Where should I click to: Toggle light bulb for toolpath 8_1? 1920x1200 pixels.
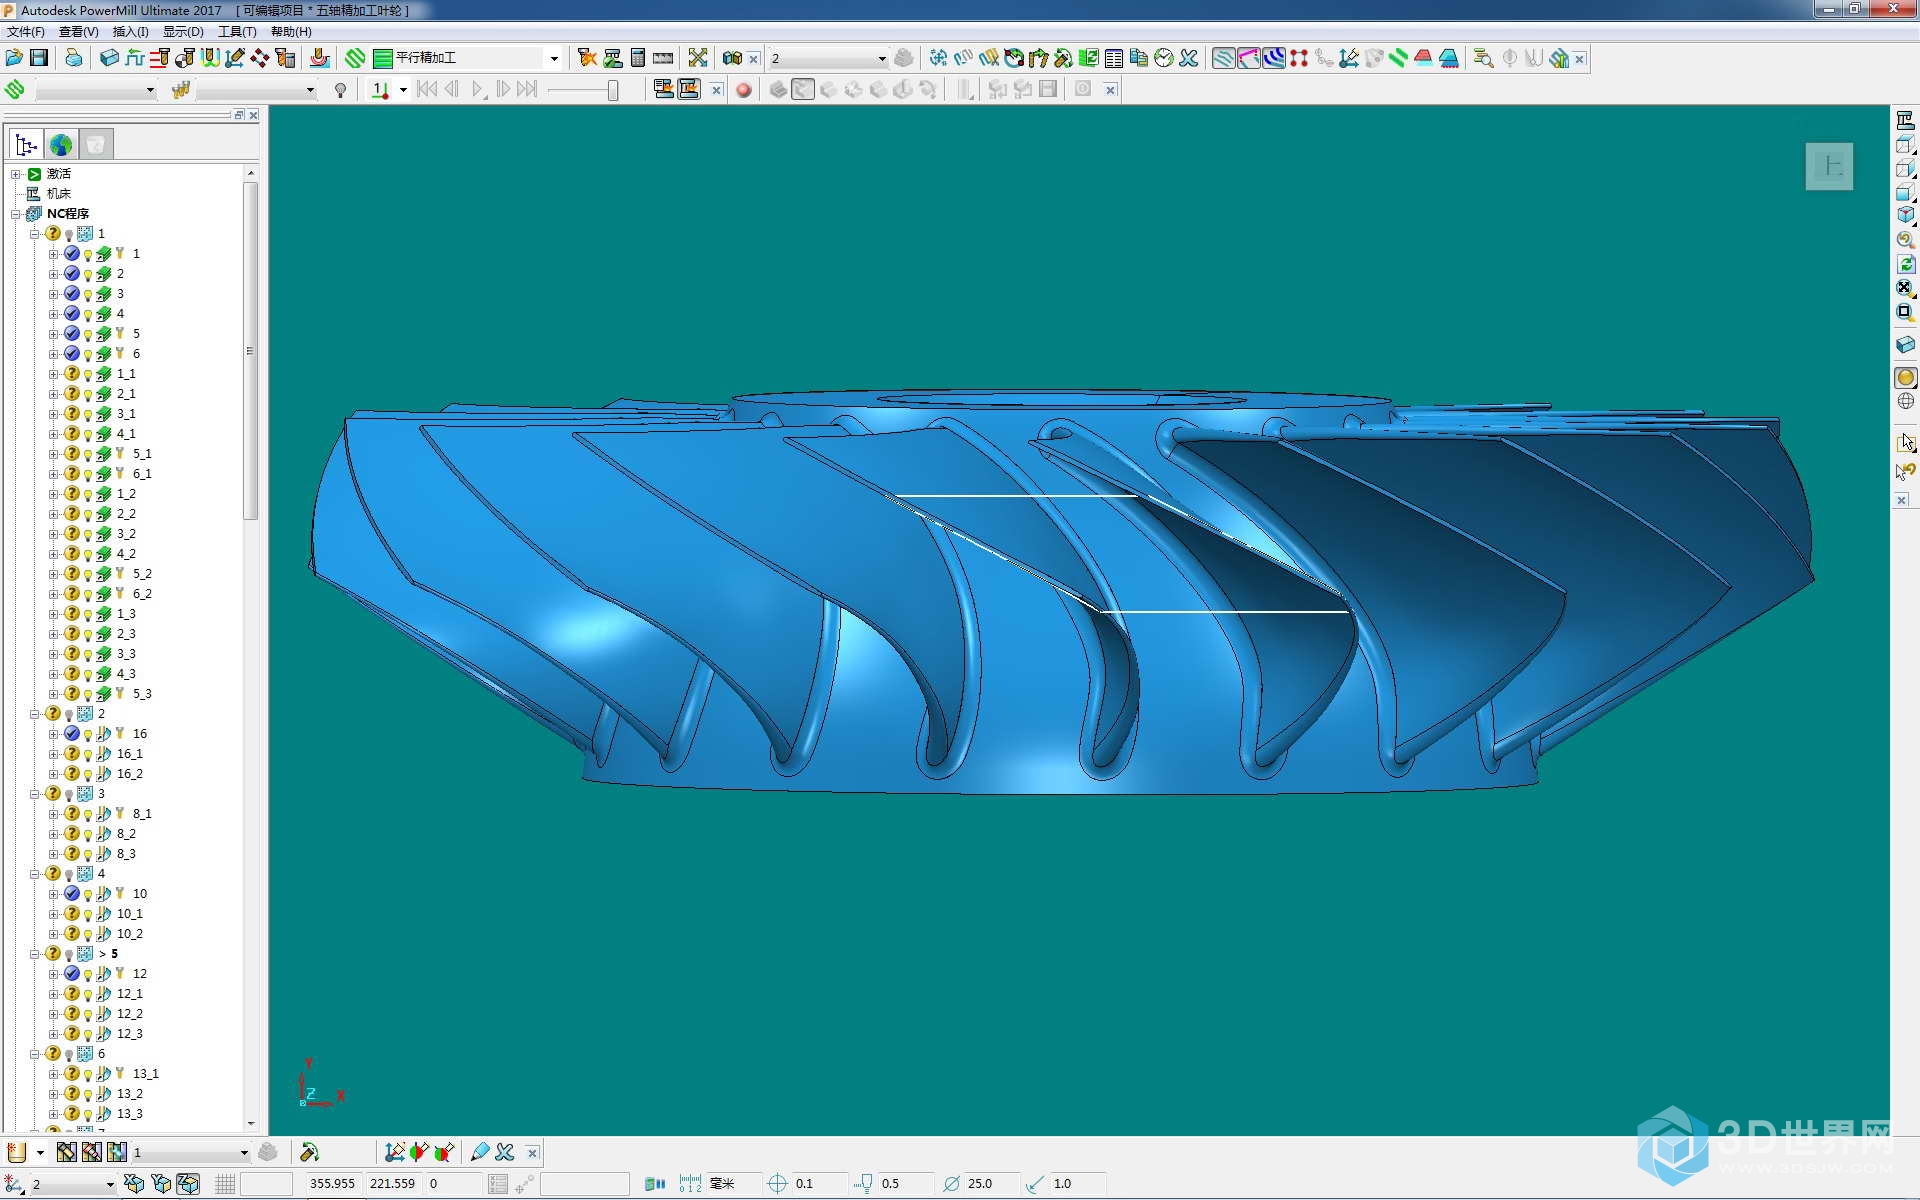88,815
